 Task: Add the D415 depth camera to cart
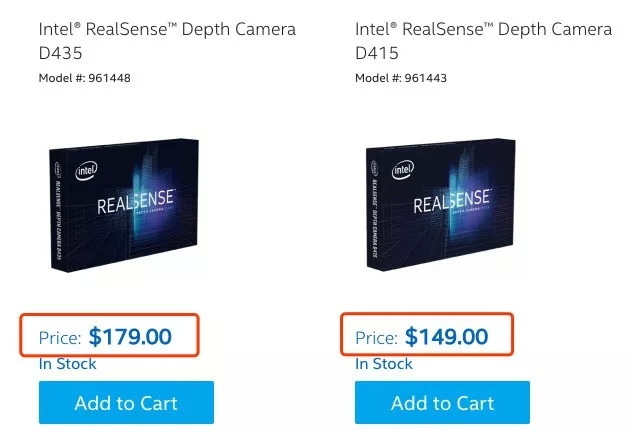[x=442, y=403]
